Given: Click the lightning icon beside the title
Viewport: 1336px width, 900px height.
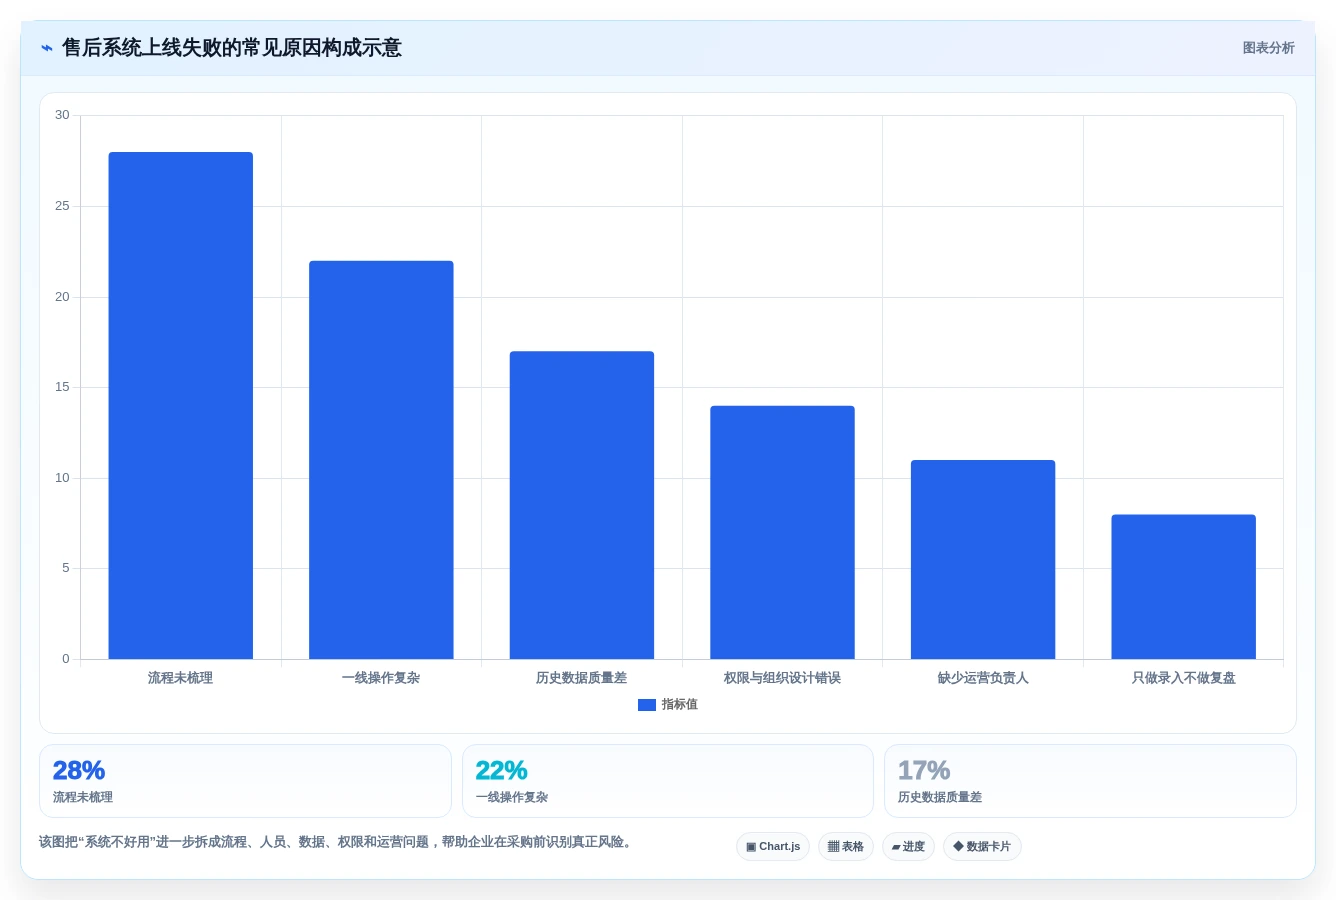Looking at the screenshot, I should pos(46,48).
